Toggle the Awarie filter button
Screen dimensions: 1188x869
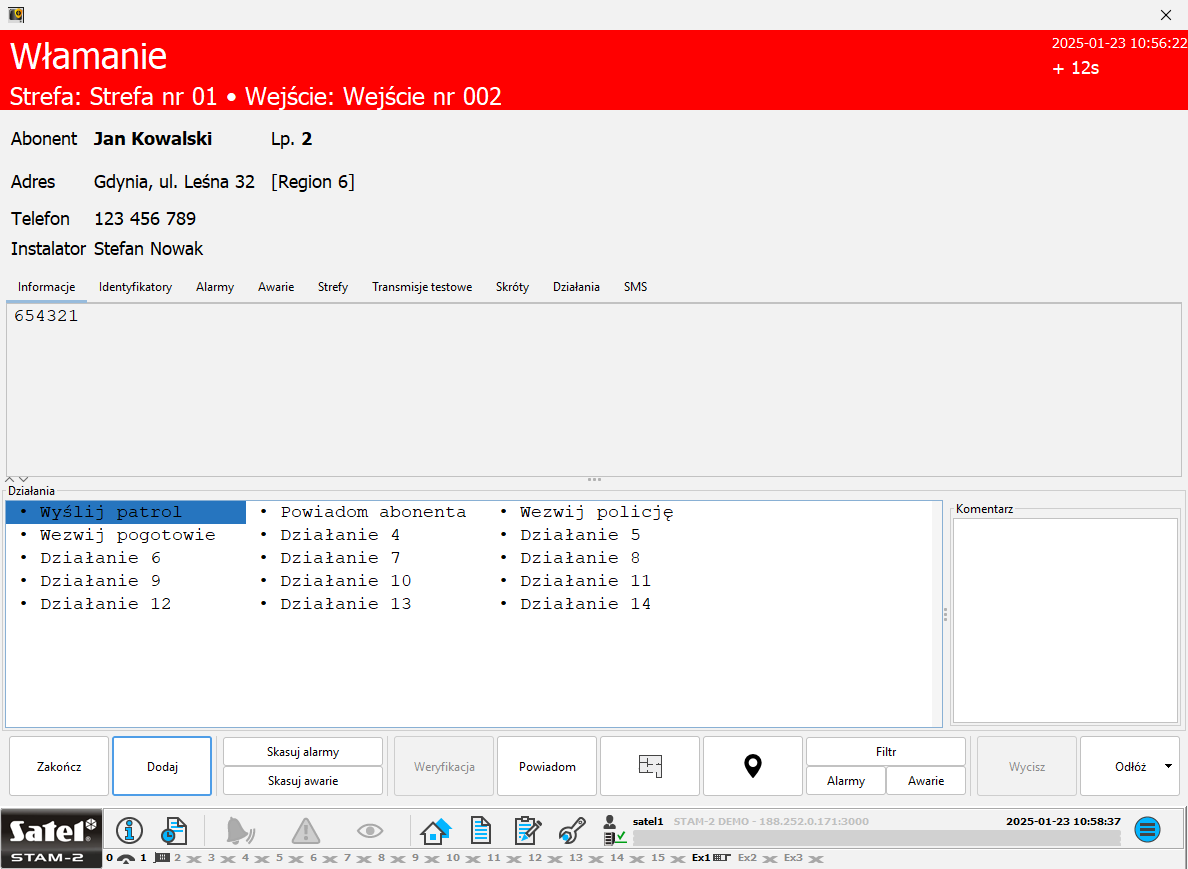pos(925,781)
